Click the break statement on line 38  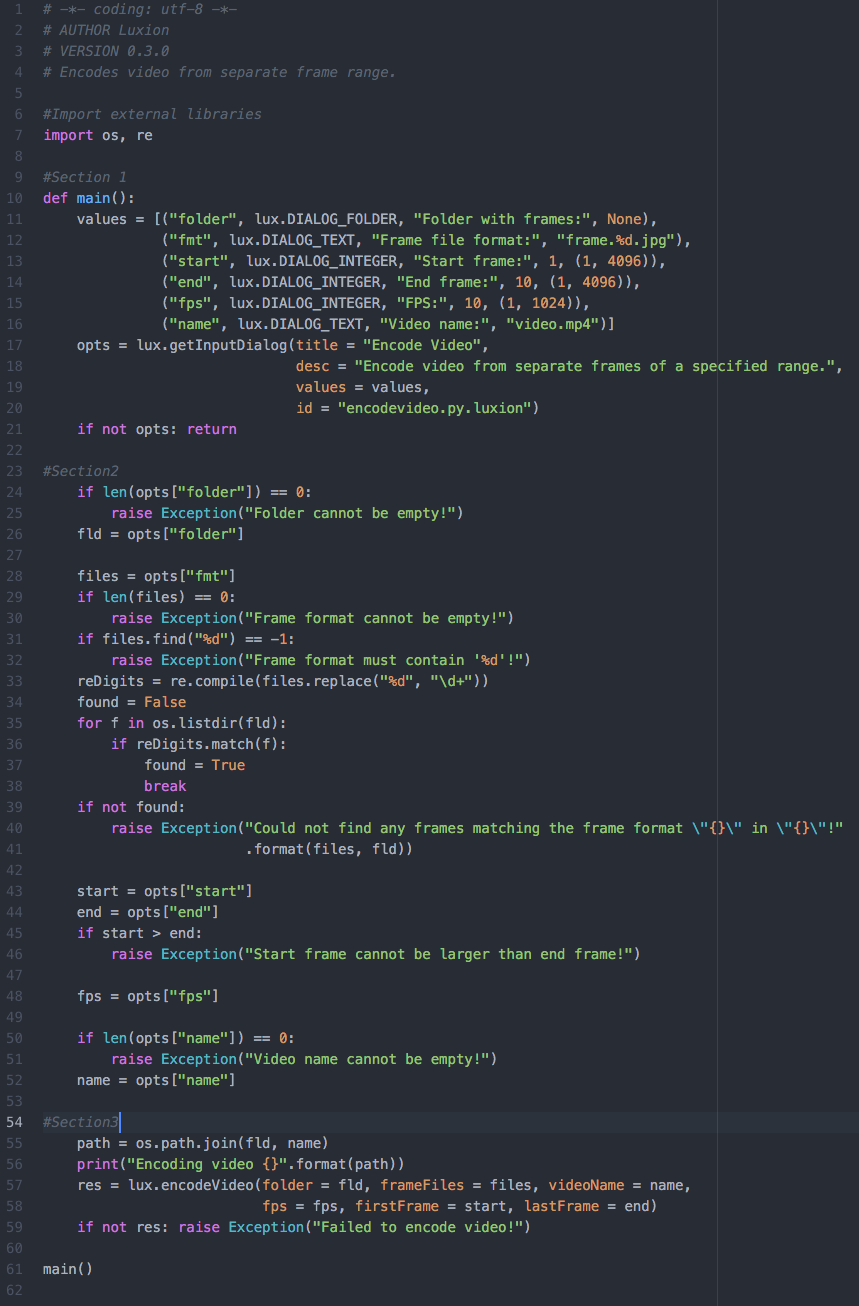165,785
